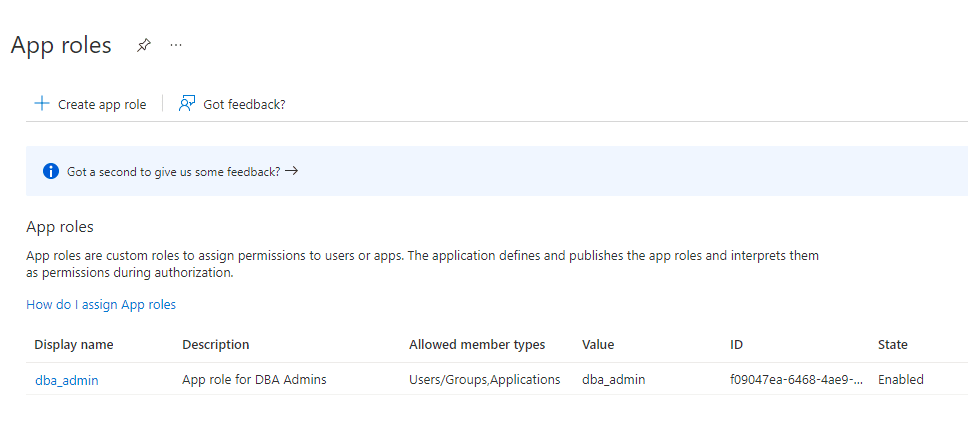Viewport: 968px width, 434px height.
Task: Click the blue info icon in banner
Action: pyautogui.click(x=51, y=171)
